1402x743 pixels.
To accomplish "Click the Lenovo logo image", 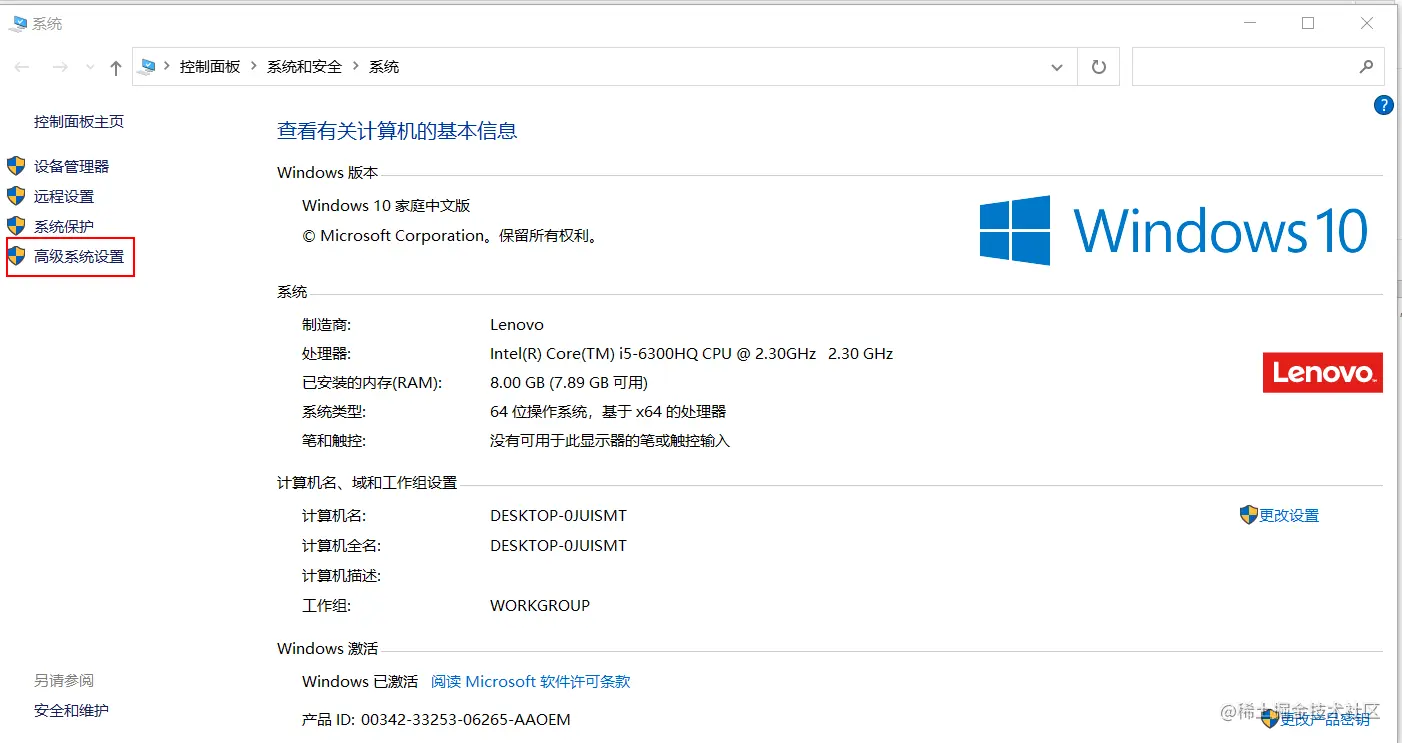I will tap(1322, 372).
